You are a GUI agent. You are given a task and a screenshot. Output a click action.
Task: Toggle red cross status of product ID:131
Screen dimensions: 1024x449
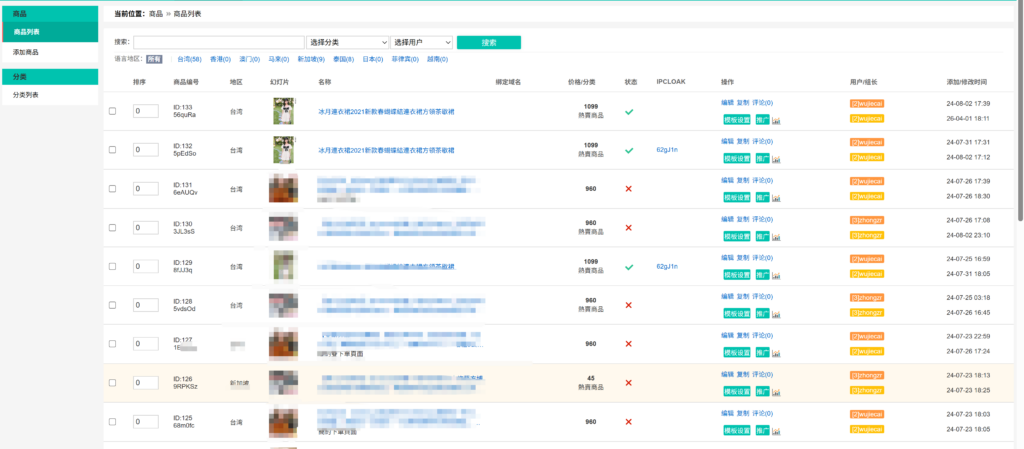pos(629,189)
